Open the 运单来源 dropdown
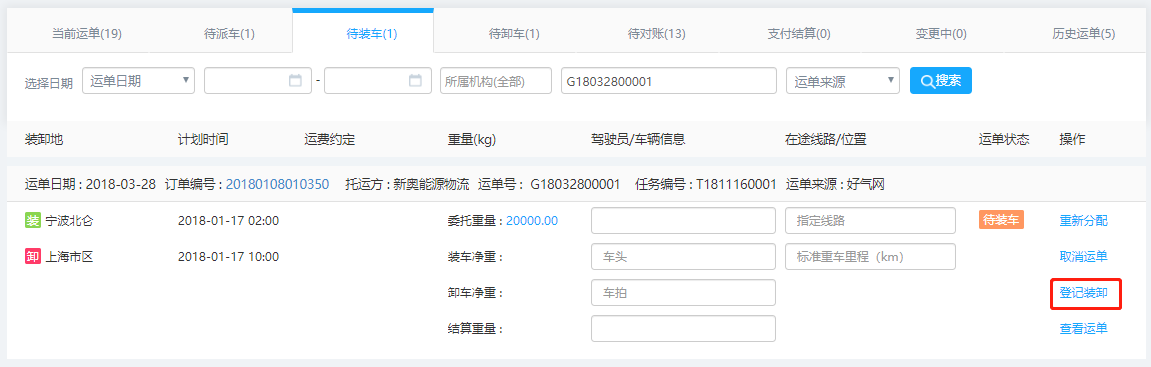This screenshot has width=1151, height=367. pyautogui.click(x=843, y=81)
